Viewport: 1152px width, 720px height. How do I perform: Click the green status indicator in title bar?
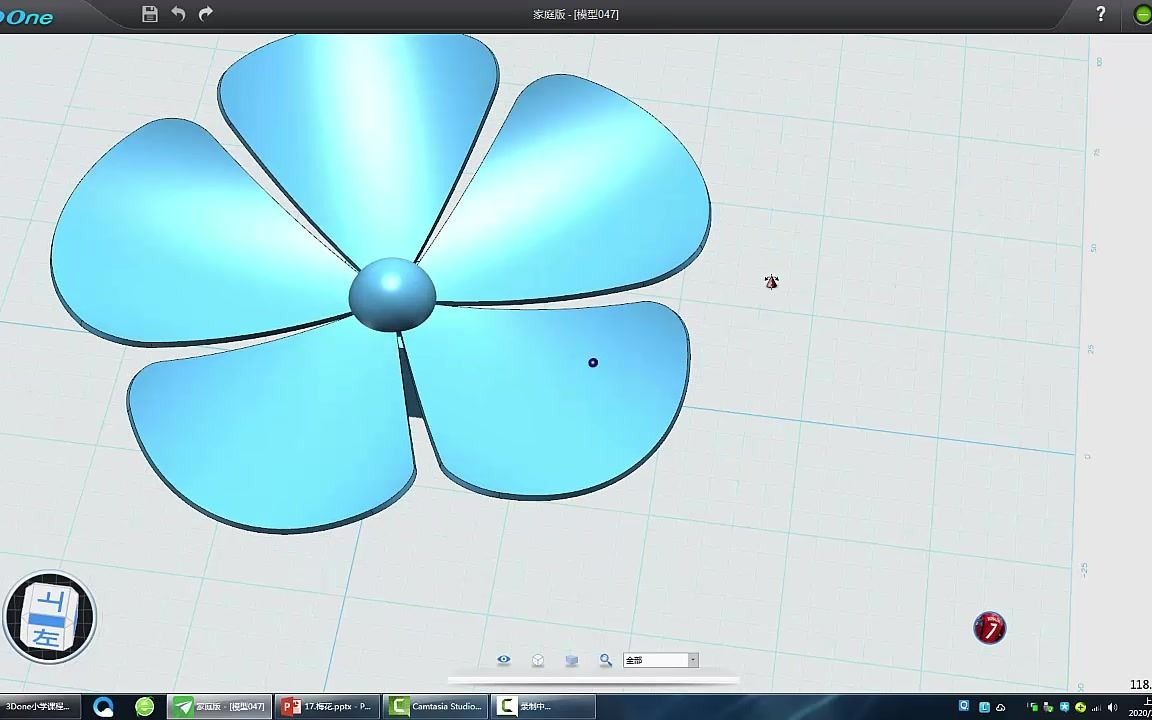coord(1143,14)
